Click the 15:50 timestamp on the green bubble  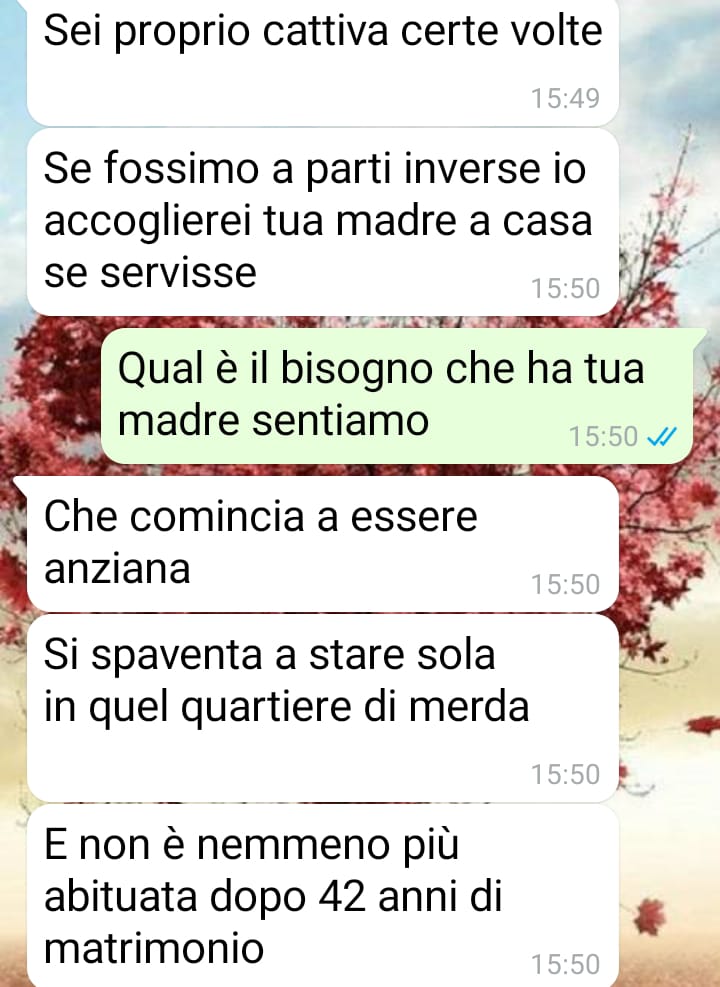[x=603, y=436]
